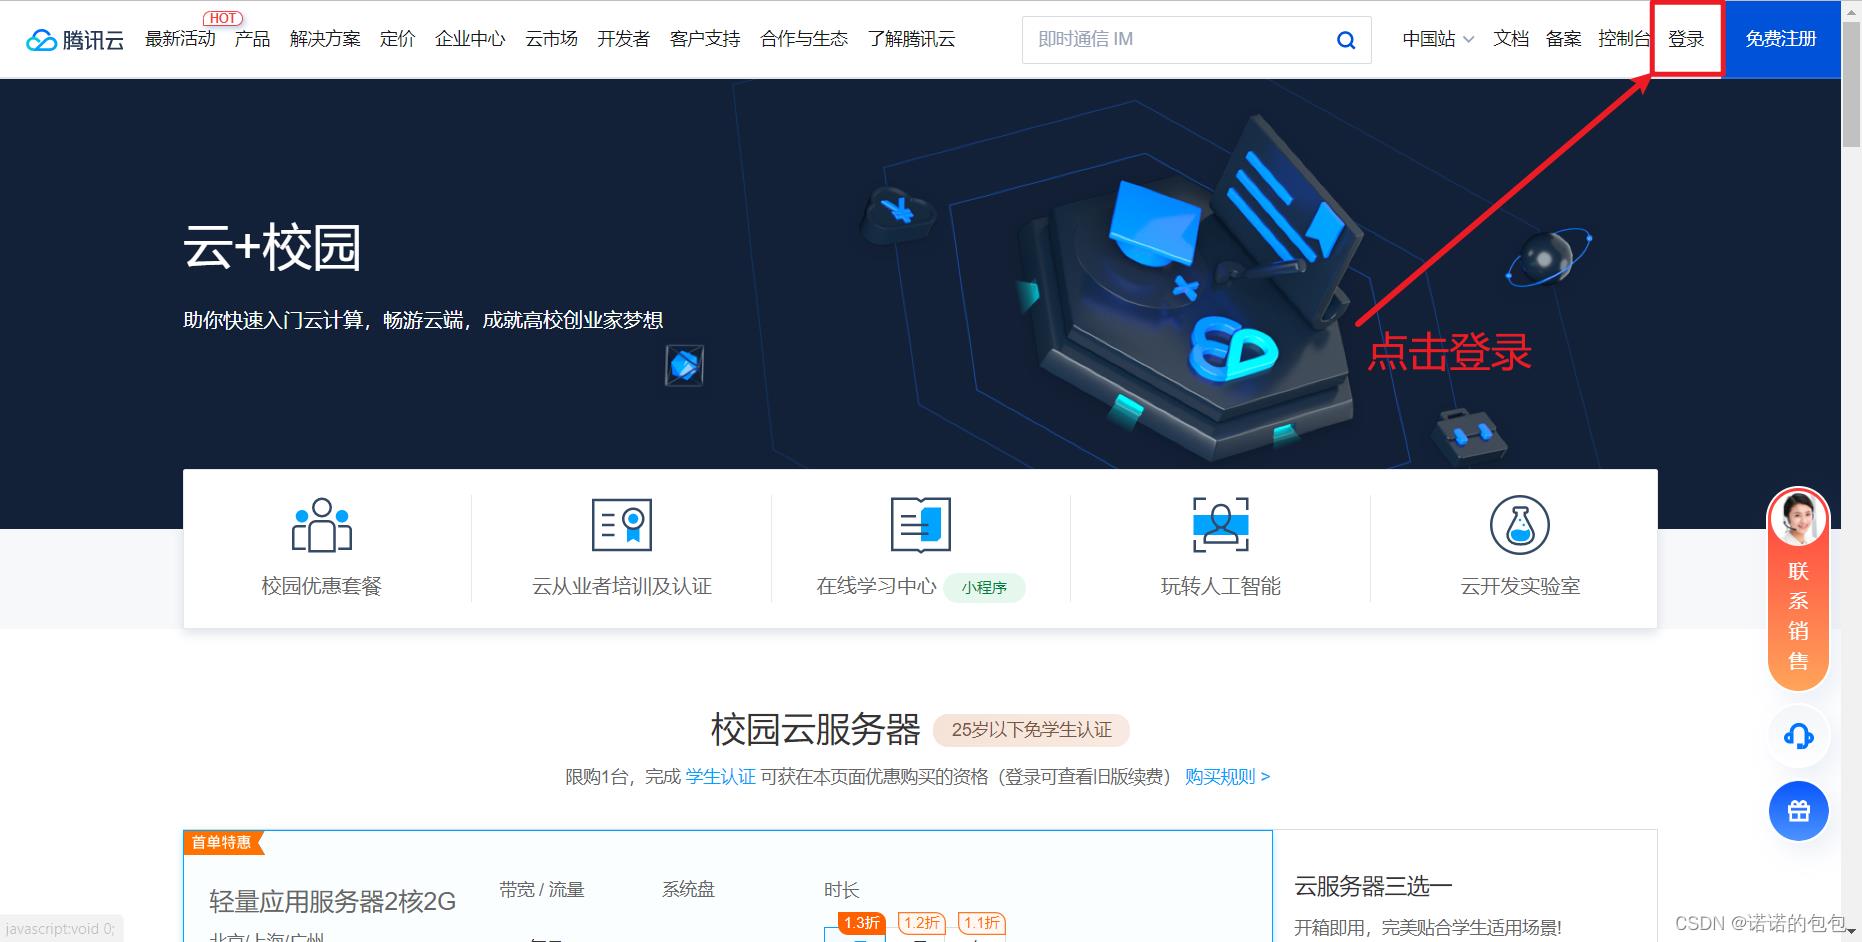1862x942 pixels.
Task: Open the 开发者 menu
Action: click(623, 39)
